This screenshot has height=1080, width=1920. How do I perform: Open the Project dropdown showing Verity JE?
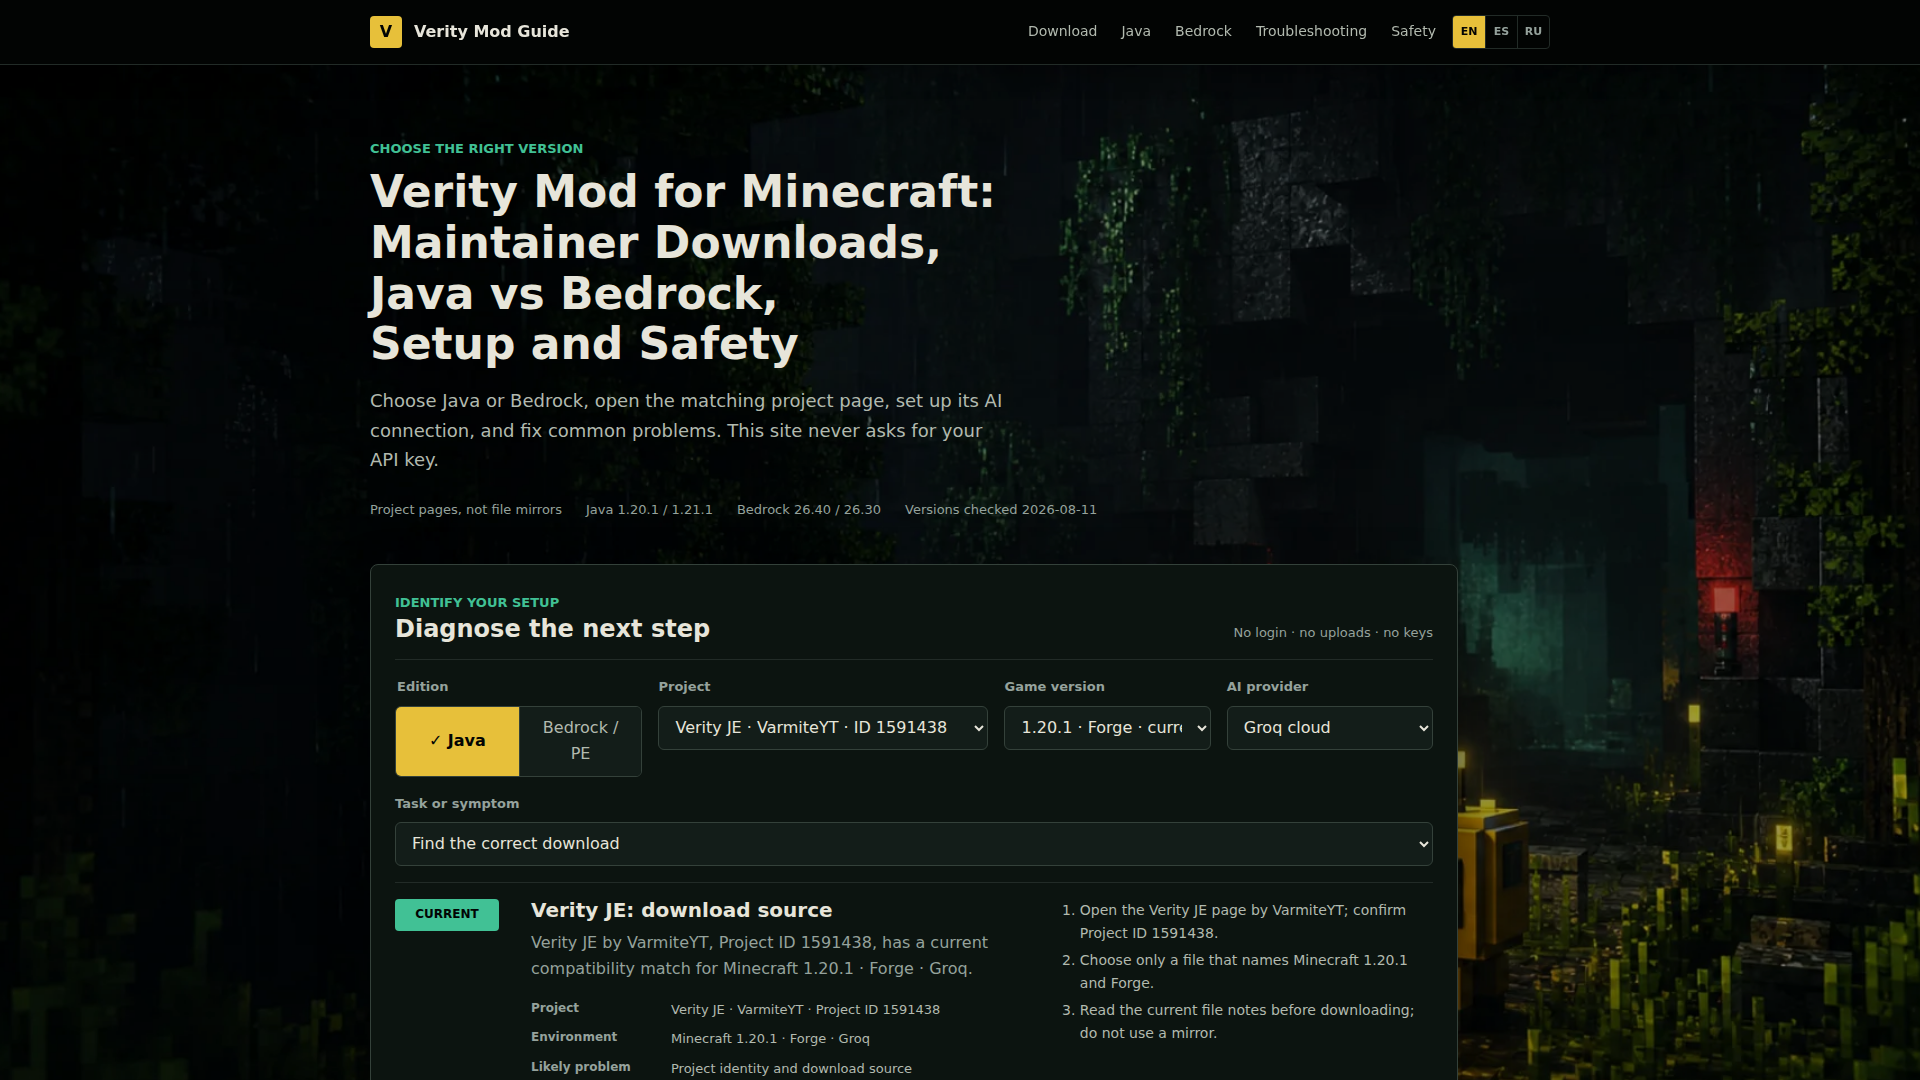tap(823, 728)
